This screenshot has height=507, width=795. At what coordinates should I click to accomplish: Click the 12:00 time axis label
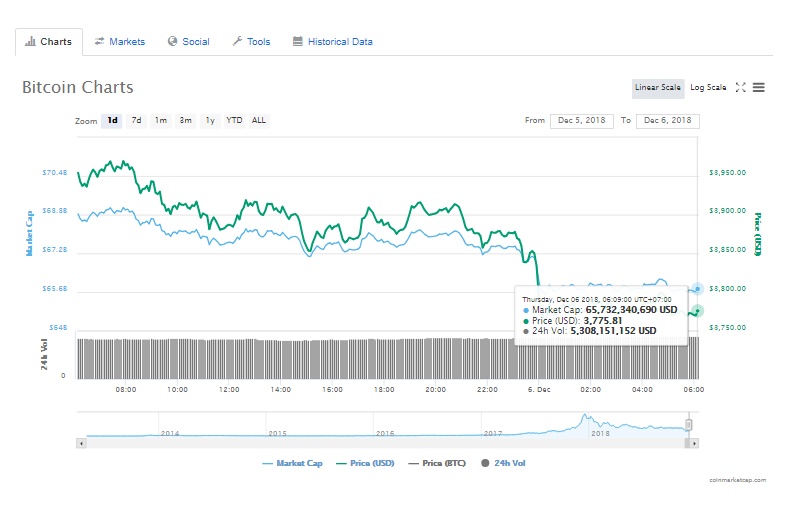point(229,389)
